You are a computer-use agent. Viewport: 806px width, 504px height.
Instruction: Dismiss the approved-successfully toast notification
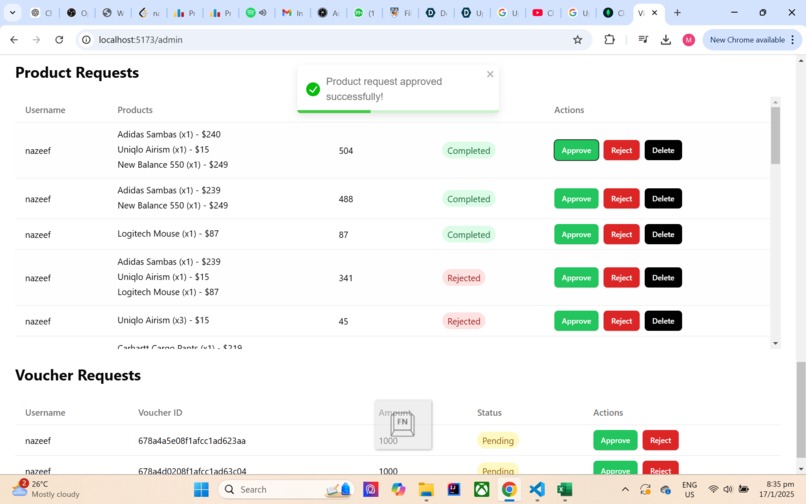pyautogui.click(x=490, y=74)
